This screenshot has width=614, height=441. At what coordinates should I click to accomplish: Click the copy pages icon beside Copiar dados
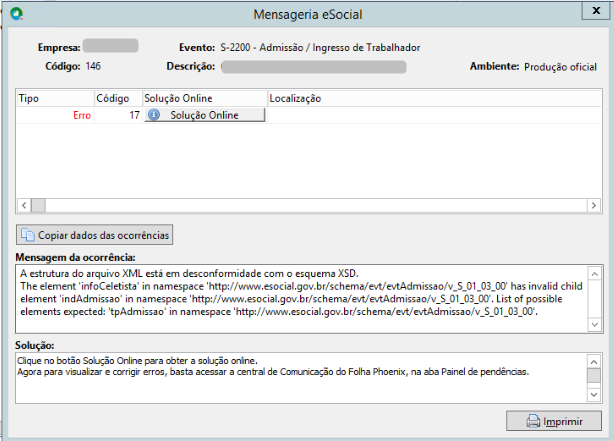click(28, 235)
